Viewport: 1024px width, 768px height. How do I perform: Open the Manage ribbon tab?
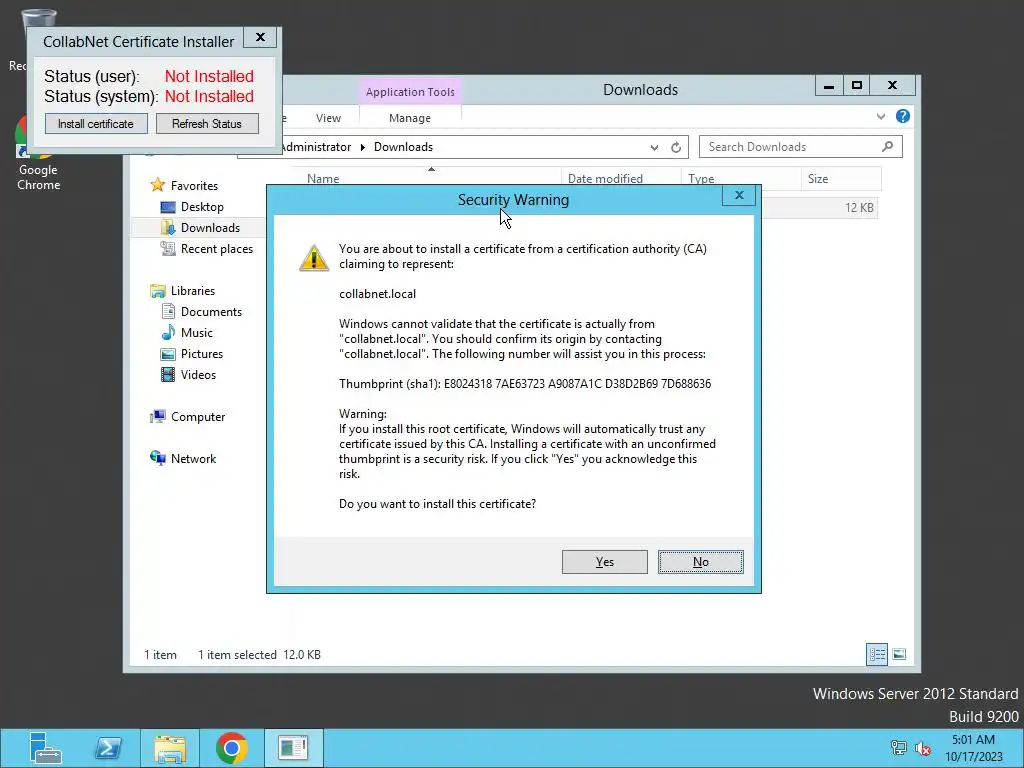(x=409, y=118)
